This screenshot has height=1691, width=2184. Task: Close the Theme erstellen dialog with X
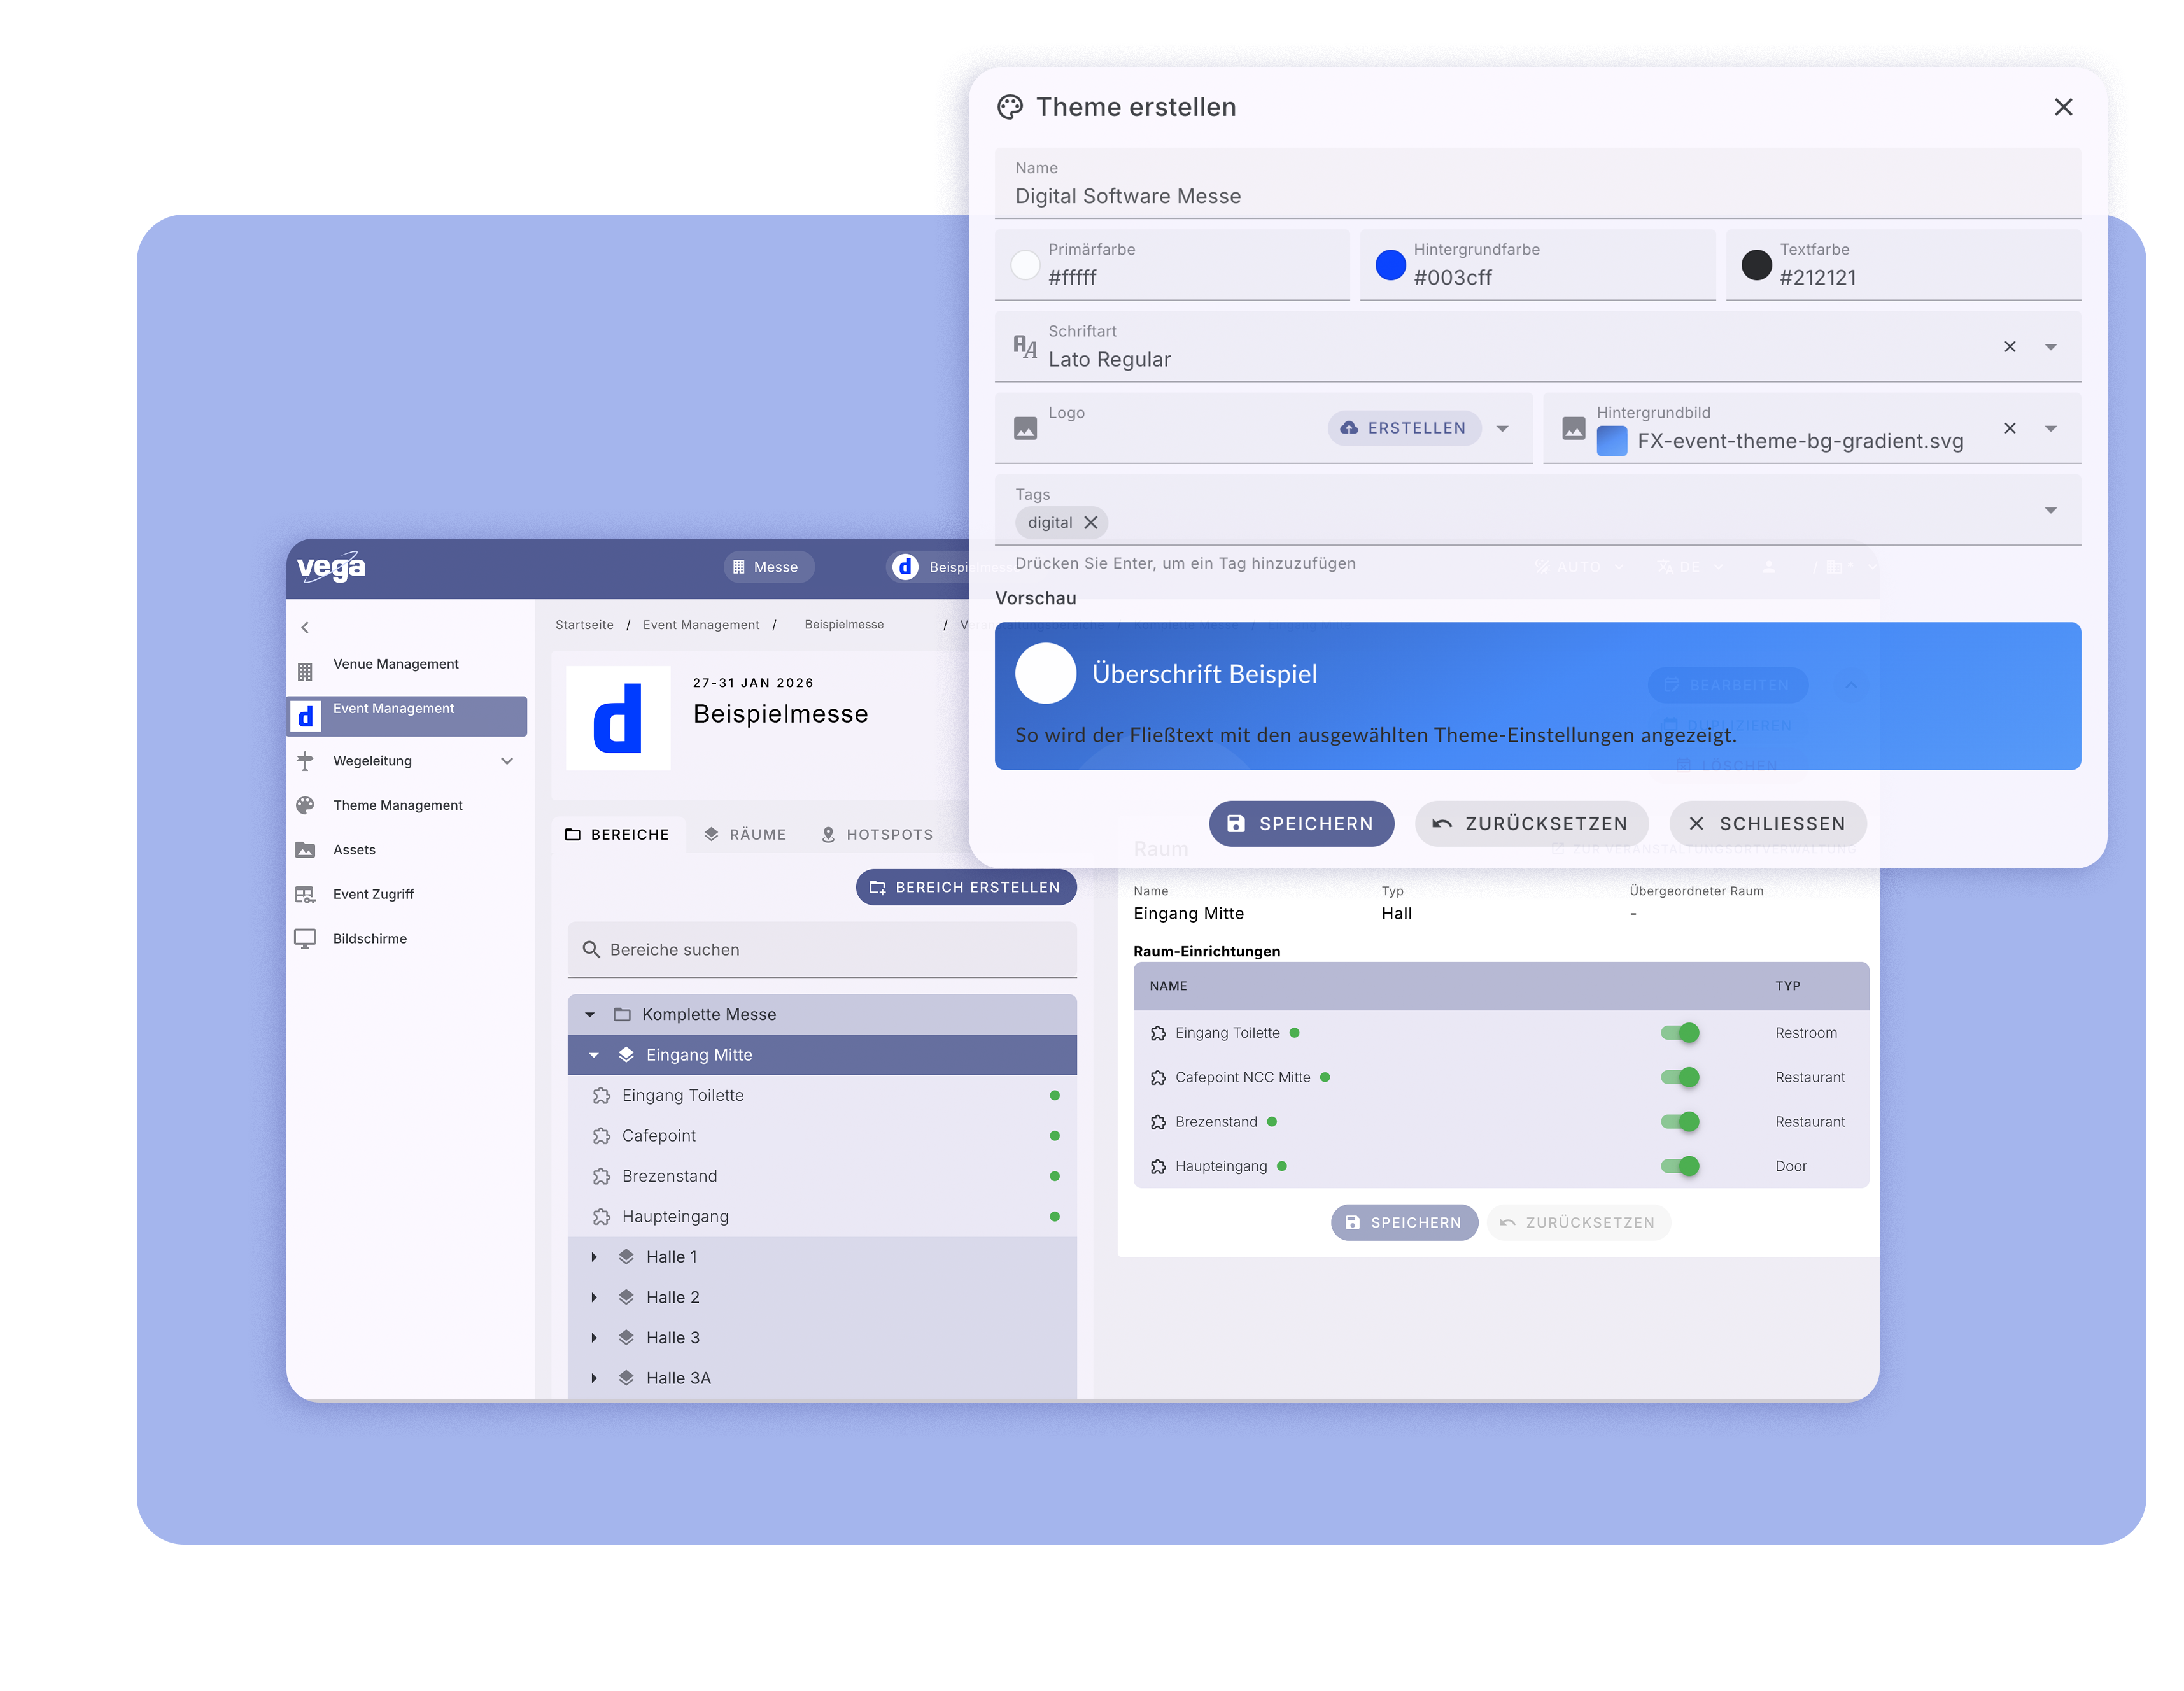2062,107
